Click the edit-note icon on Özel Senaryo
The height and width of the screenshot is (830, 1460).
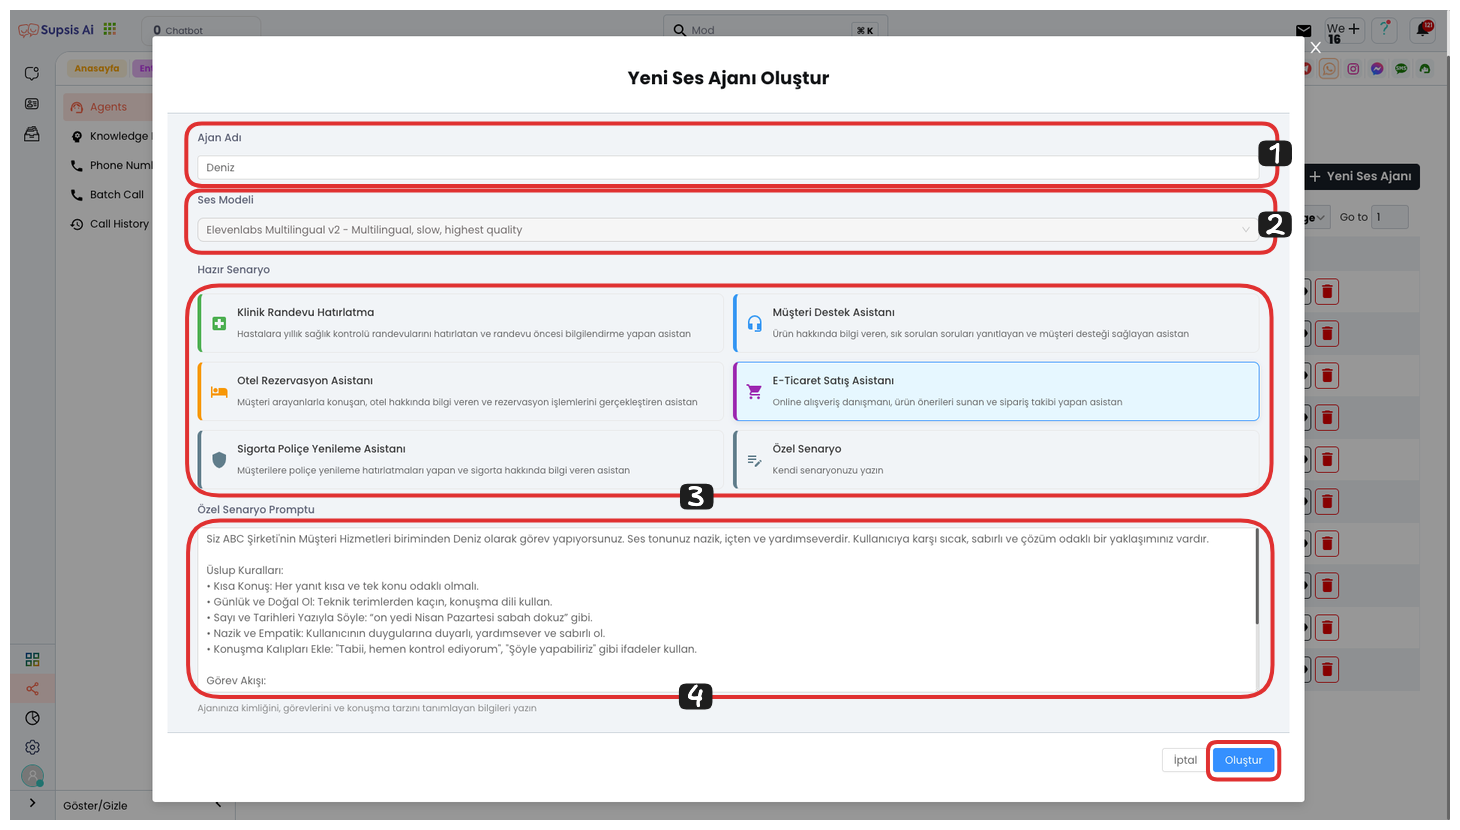click(x=754, y=460)
